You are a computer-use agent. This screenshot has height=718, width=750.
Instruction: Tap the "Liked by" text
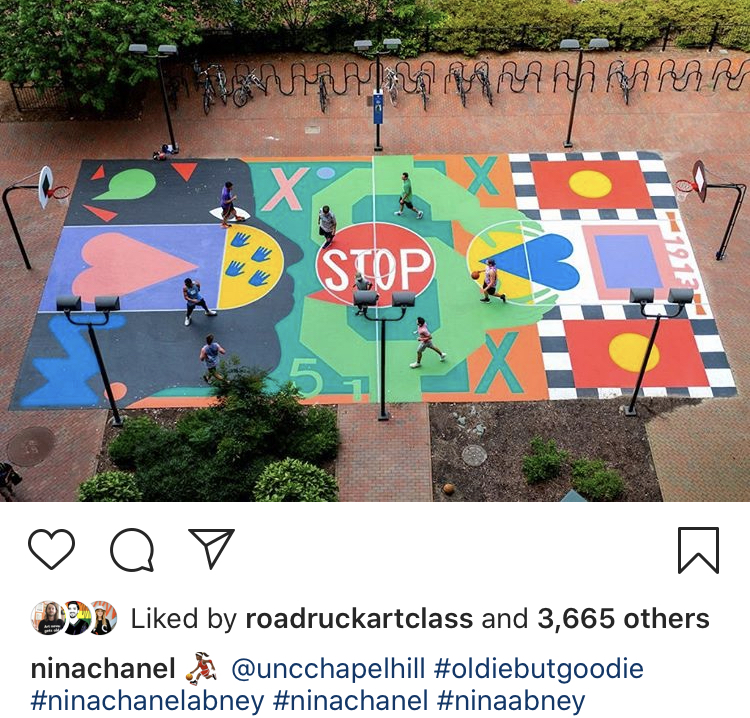pos(183,619)
